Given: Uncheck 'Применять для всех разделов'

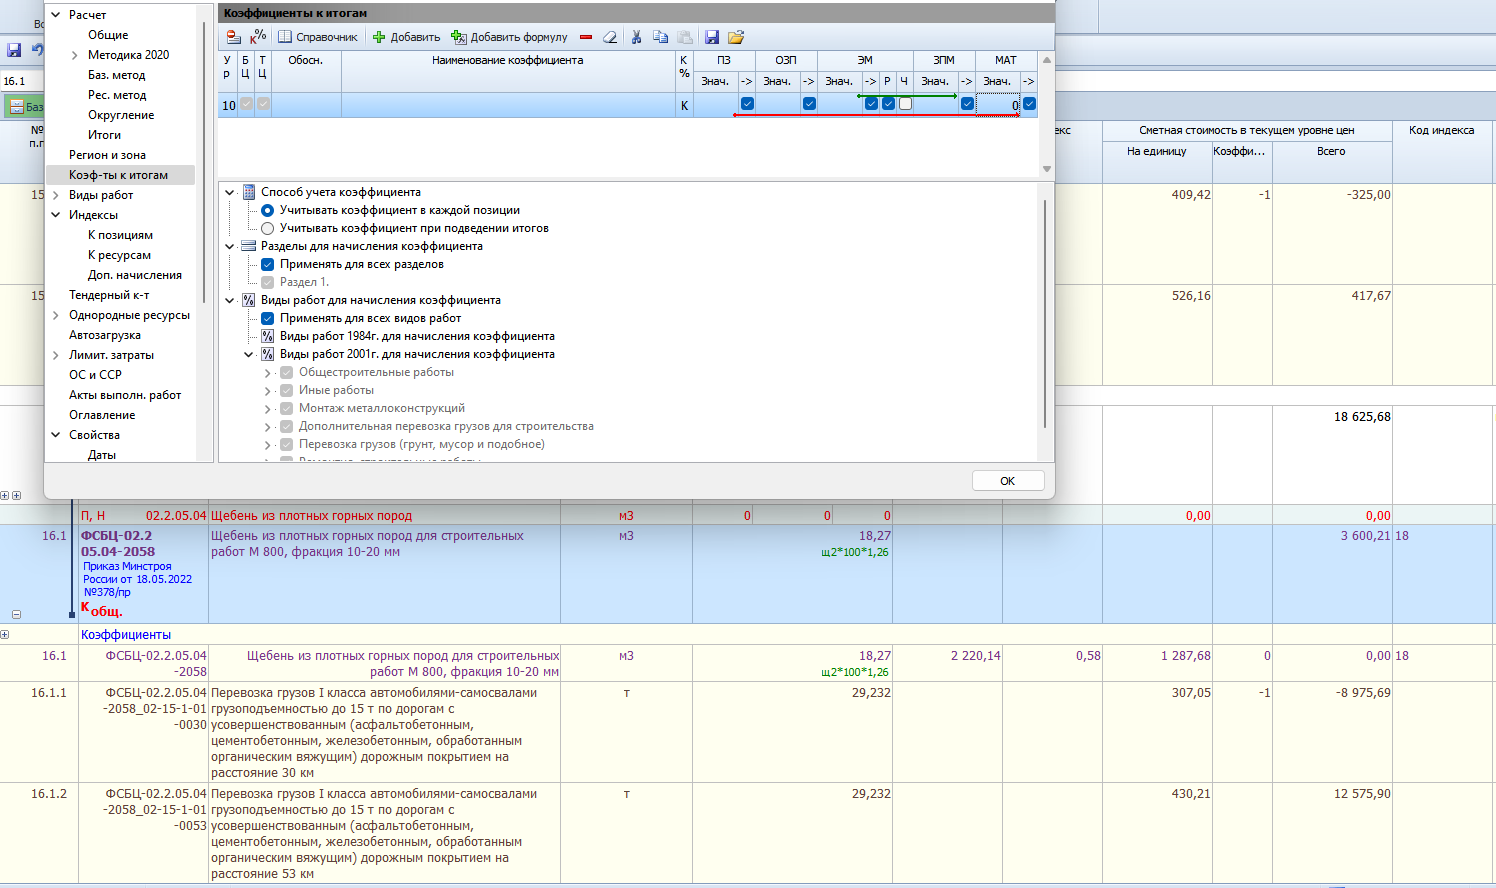Looking at the screenshot, I should pyautogui.click(x=268, y=265).
